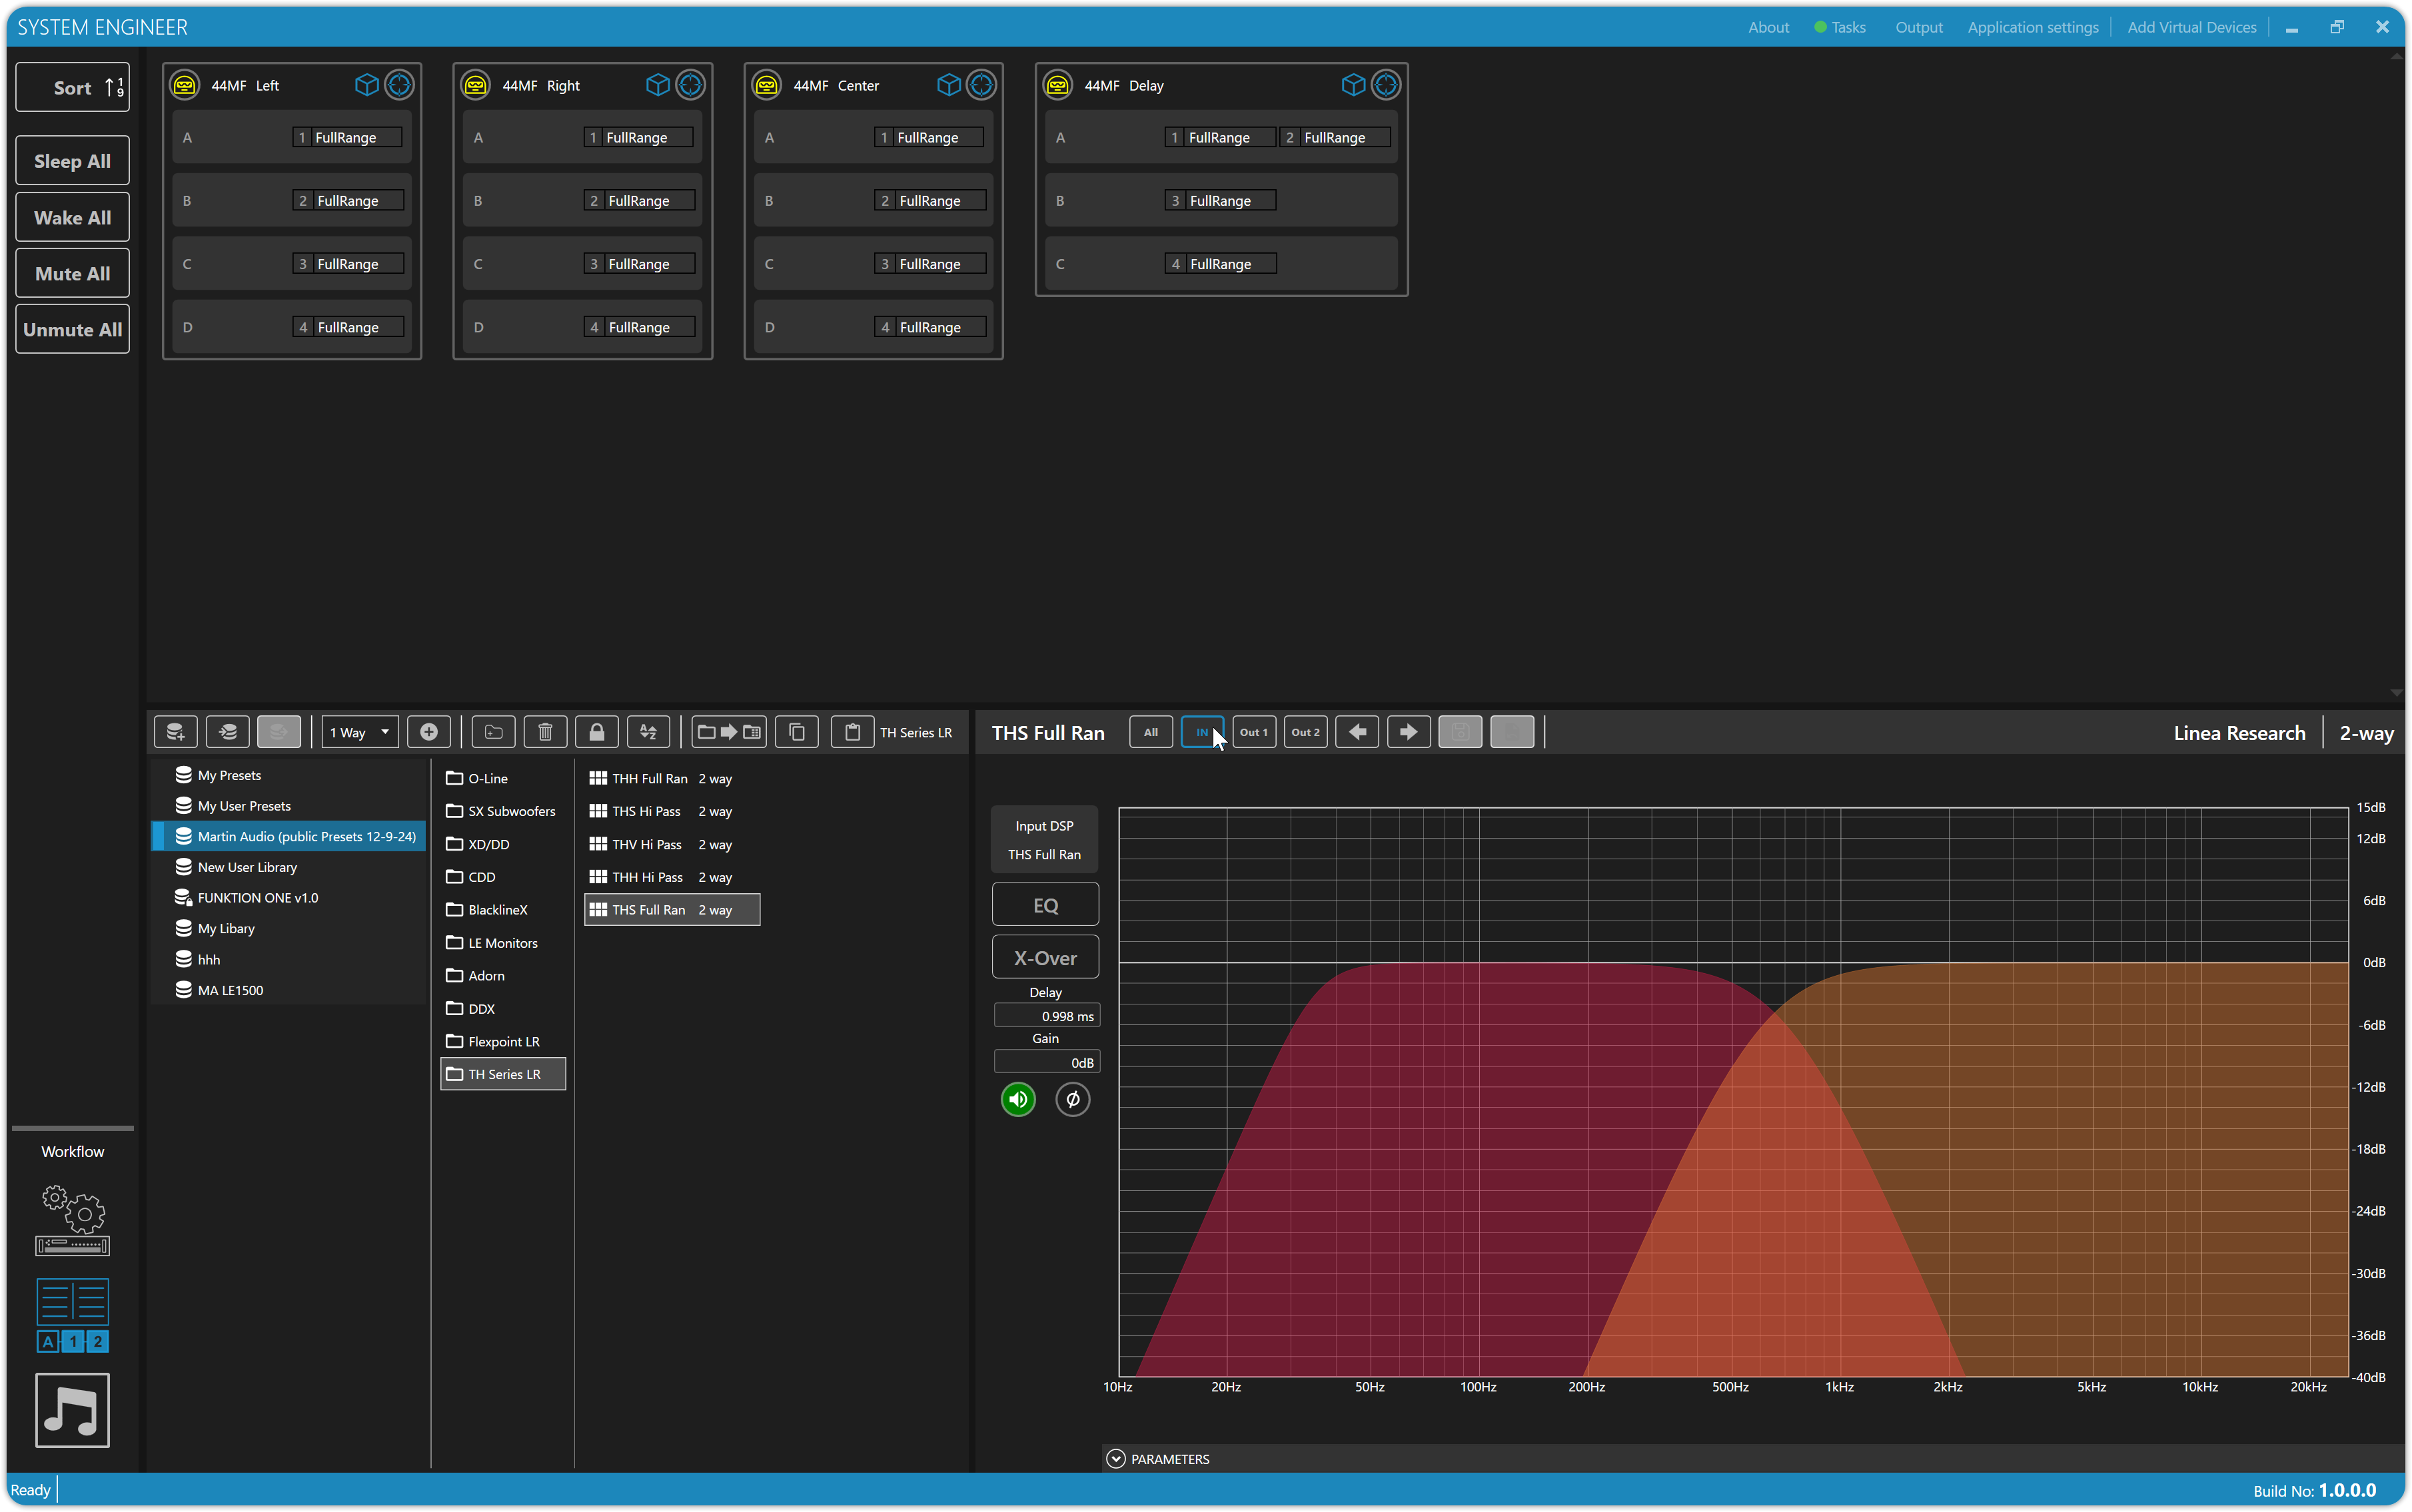Create a new folder in library
This screenshot has height=1512, width=2412.
pos(494,732)
